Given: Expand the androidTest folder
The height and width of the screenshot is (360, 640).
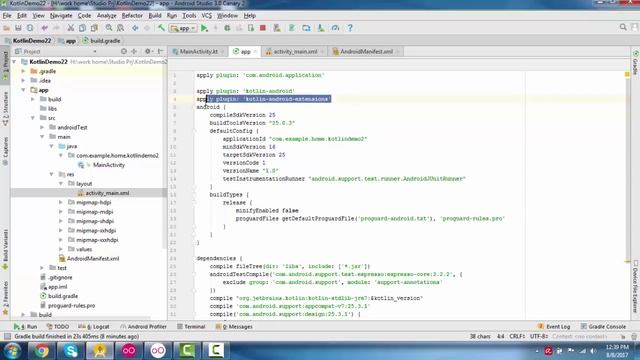Looking at the screenshot, I should (42, 128).
